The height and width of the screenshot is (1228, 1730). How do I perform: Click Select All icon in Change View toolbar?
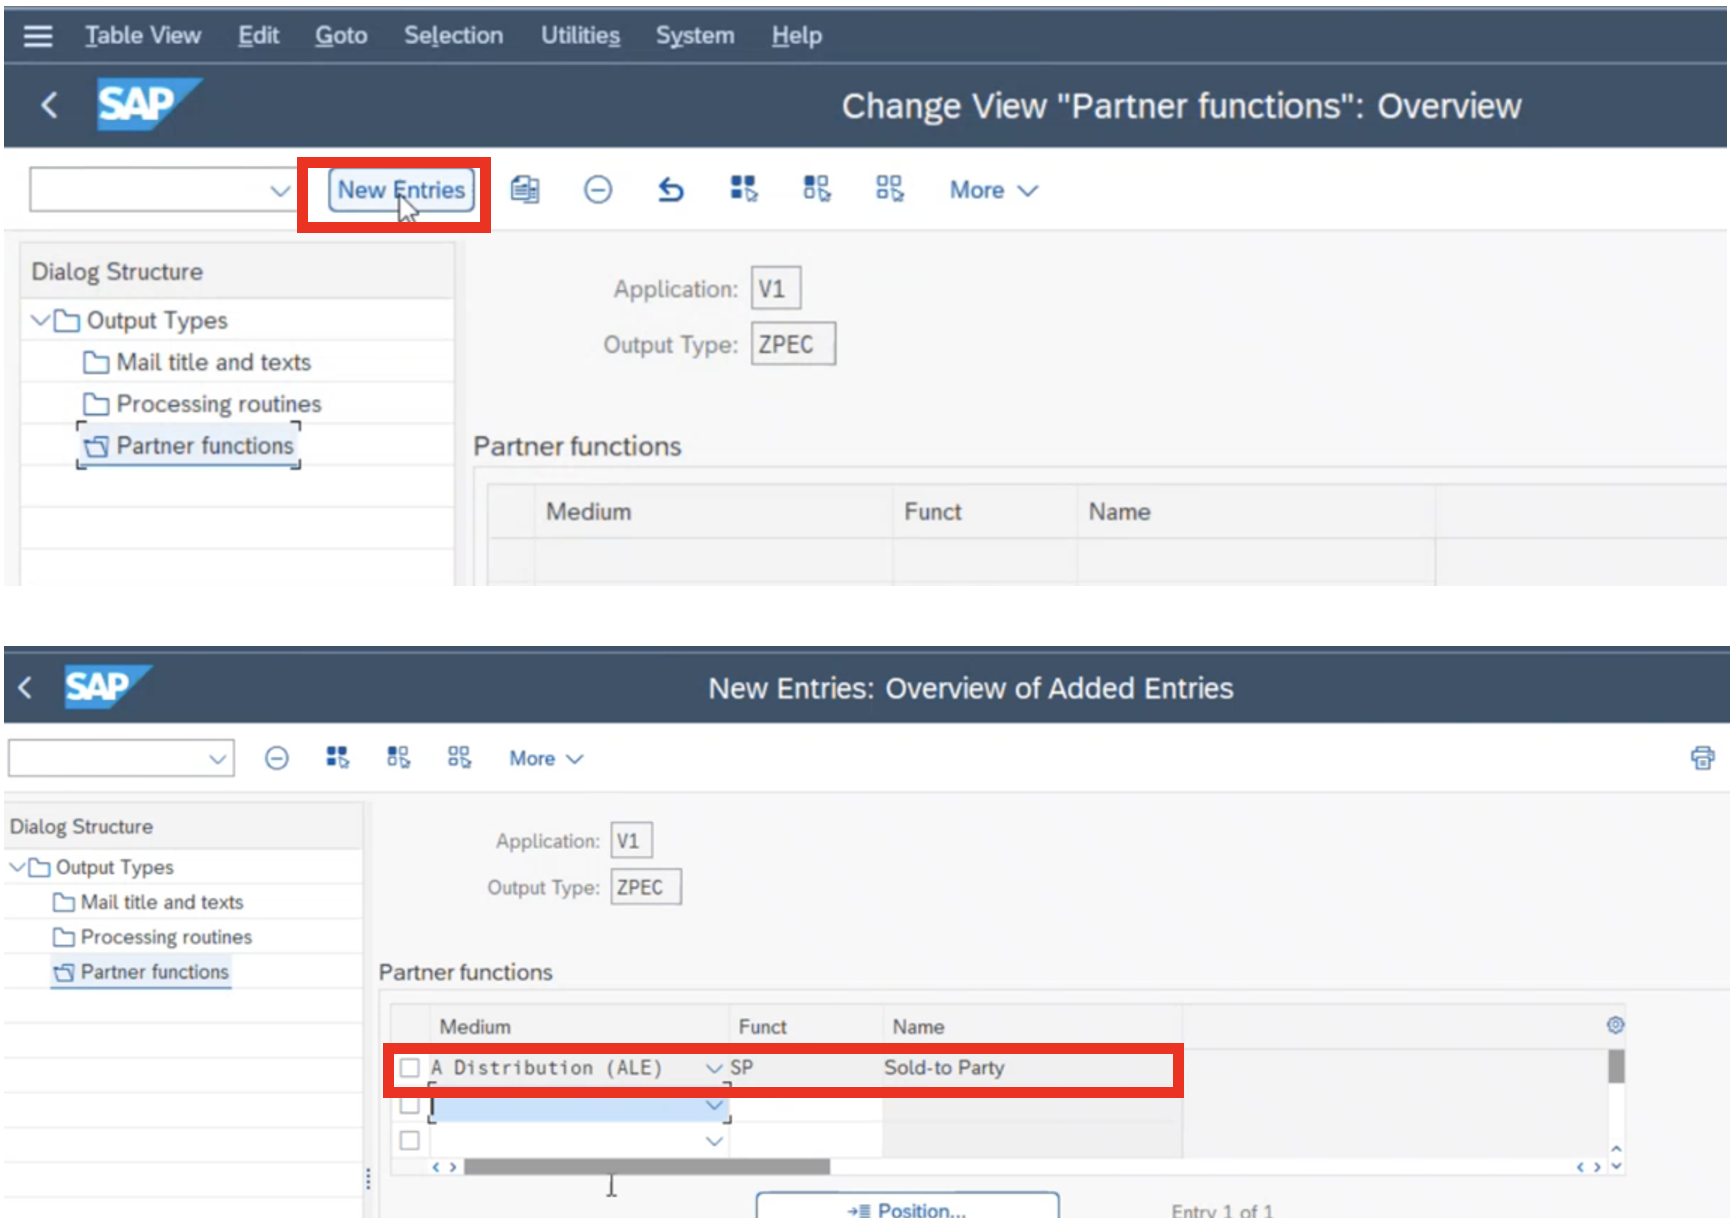click(x=744, y=189)
